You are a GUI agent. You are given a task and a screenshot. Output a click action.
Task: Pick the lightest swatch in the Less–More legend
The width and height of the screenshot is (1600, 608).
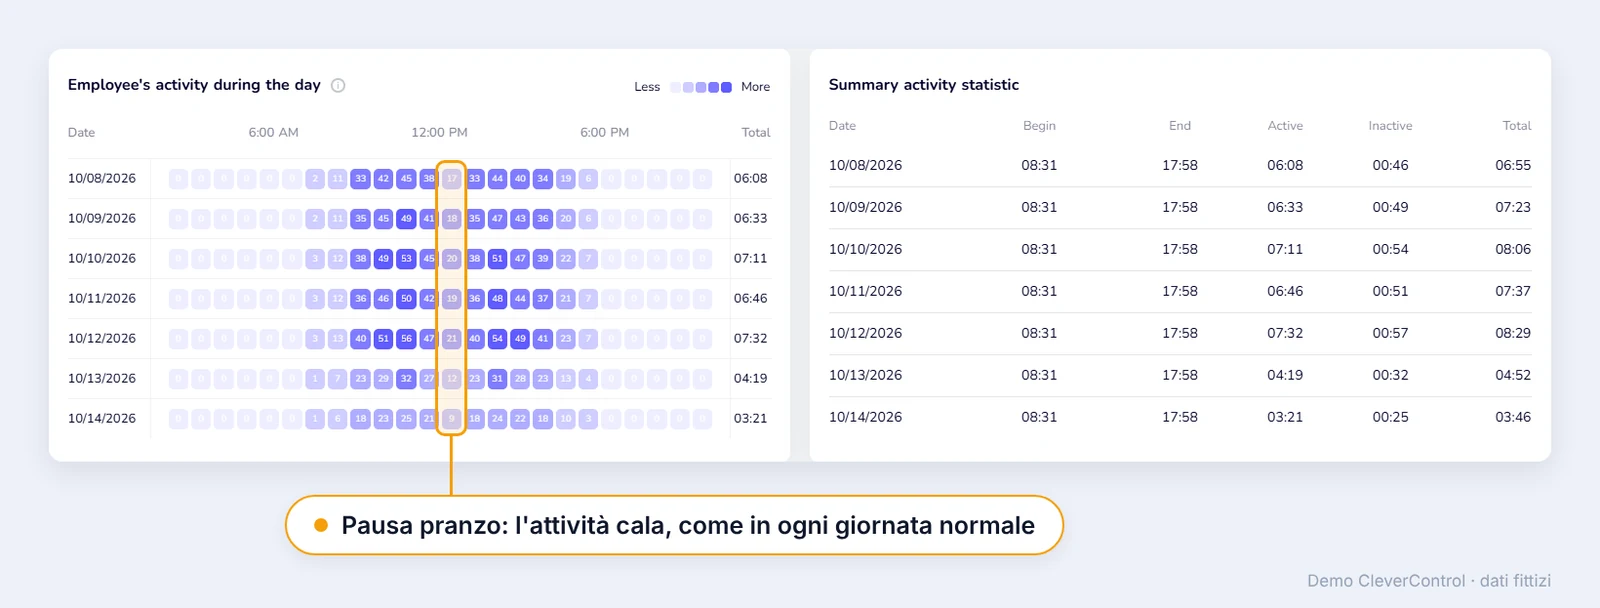pos(675,87)
